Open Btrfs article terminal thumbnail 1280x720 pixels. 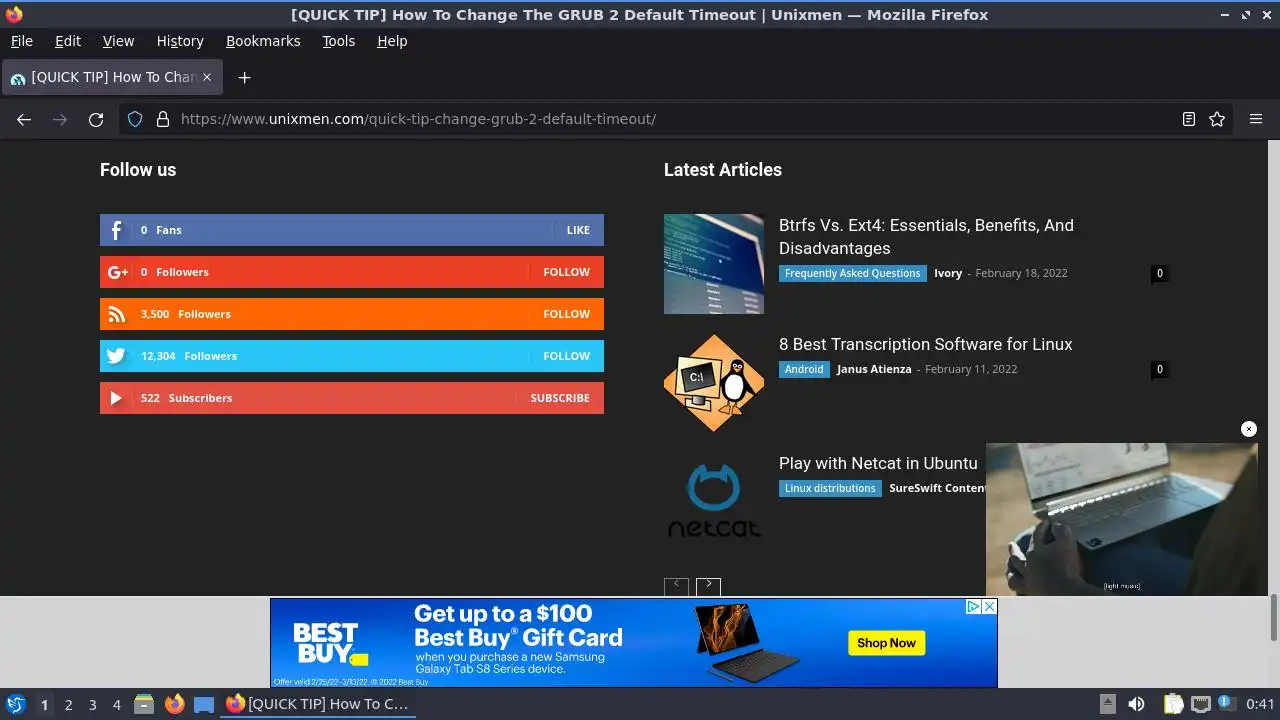point(714,264)
